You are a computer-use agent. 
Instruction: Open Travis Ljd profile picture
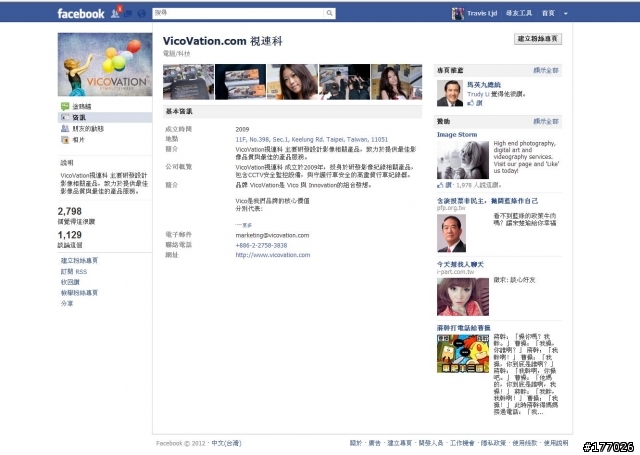tap(458, 13)
